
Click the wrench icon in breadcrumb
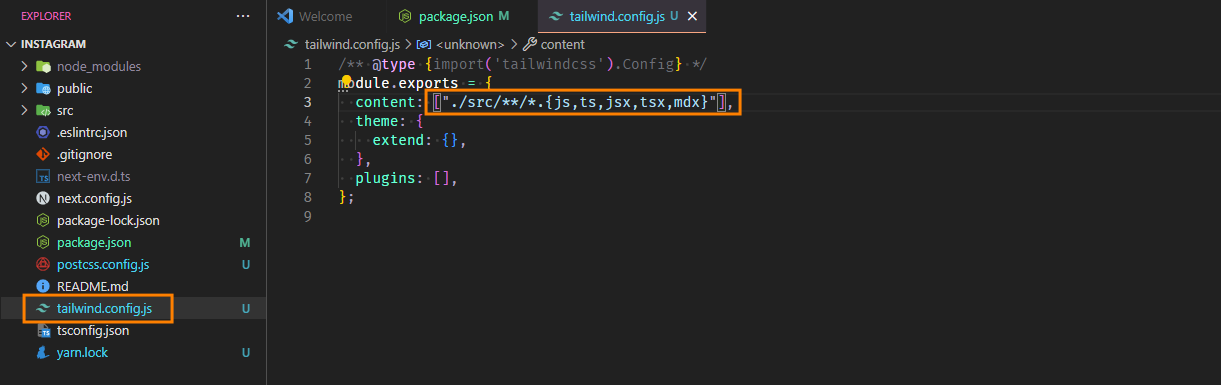[x=531, y=44]
